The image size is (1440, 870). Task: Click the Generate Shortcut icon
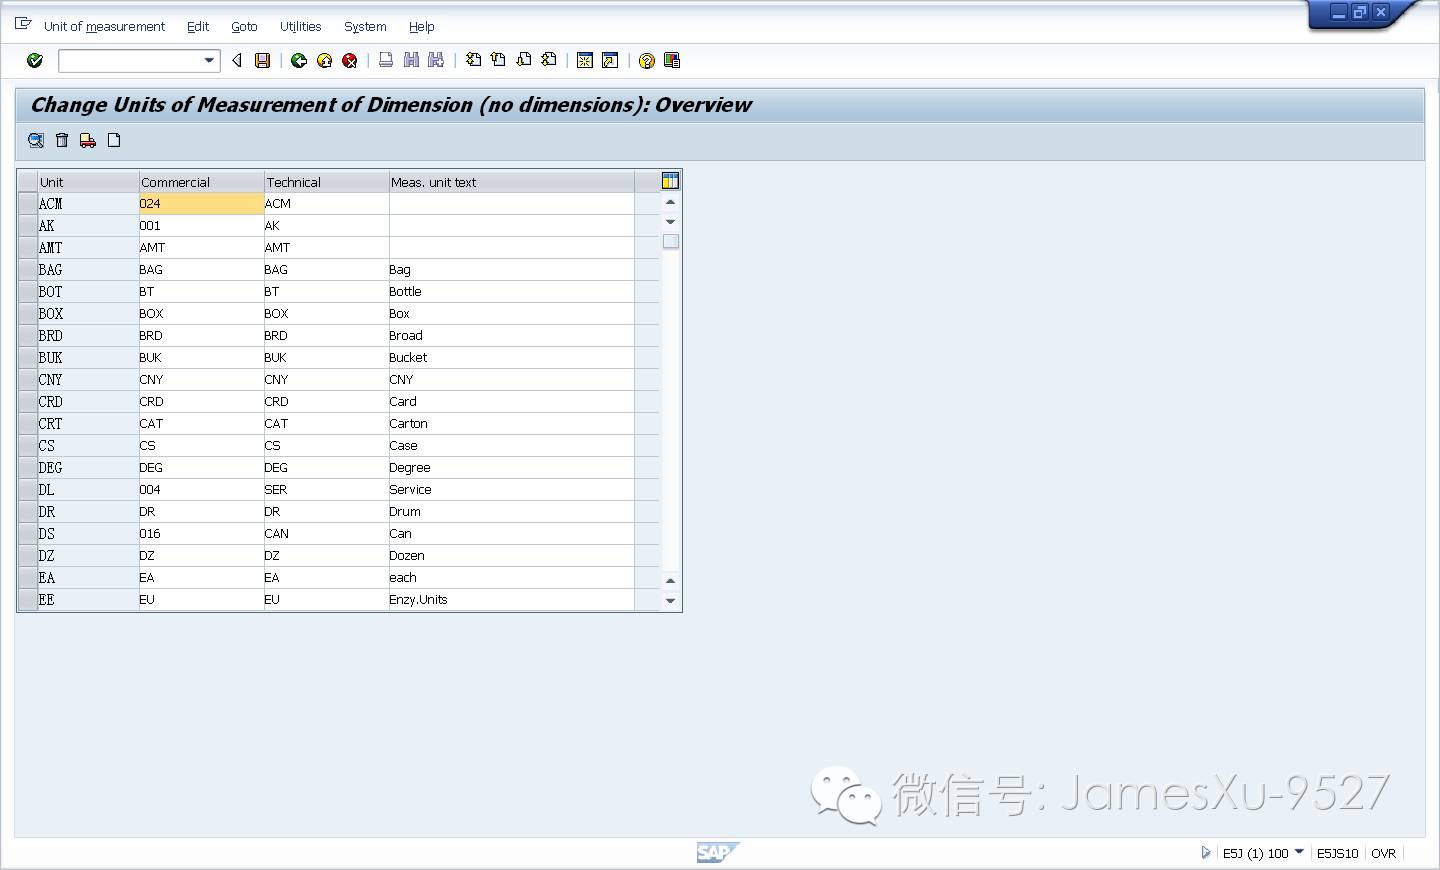(x=610, y=61)
